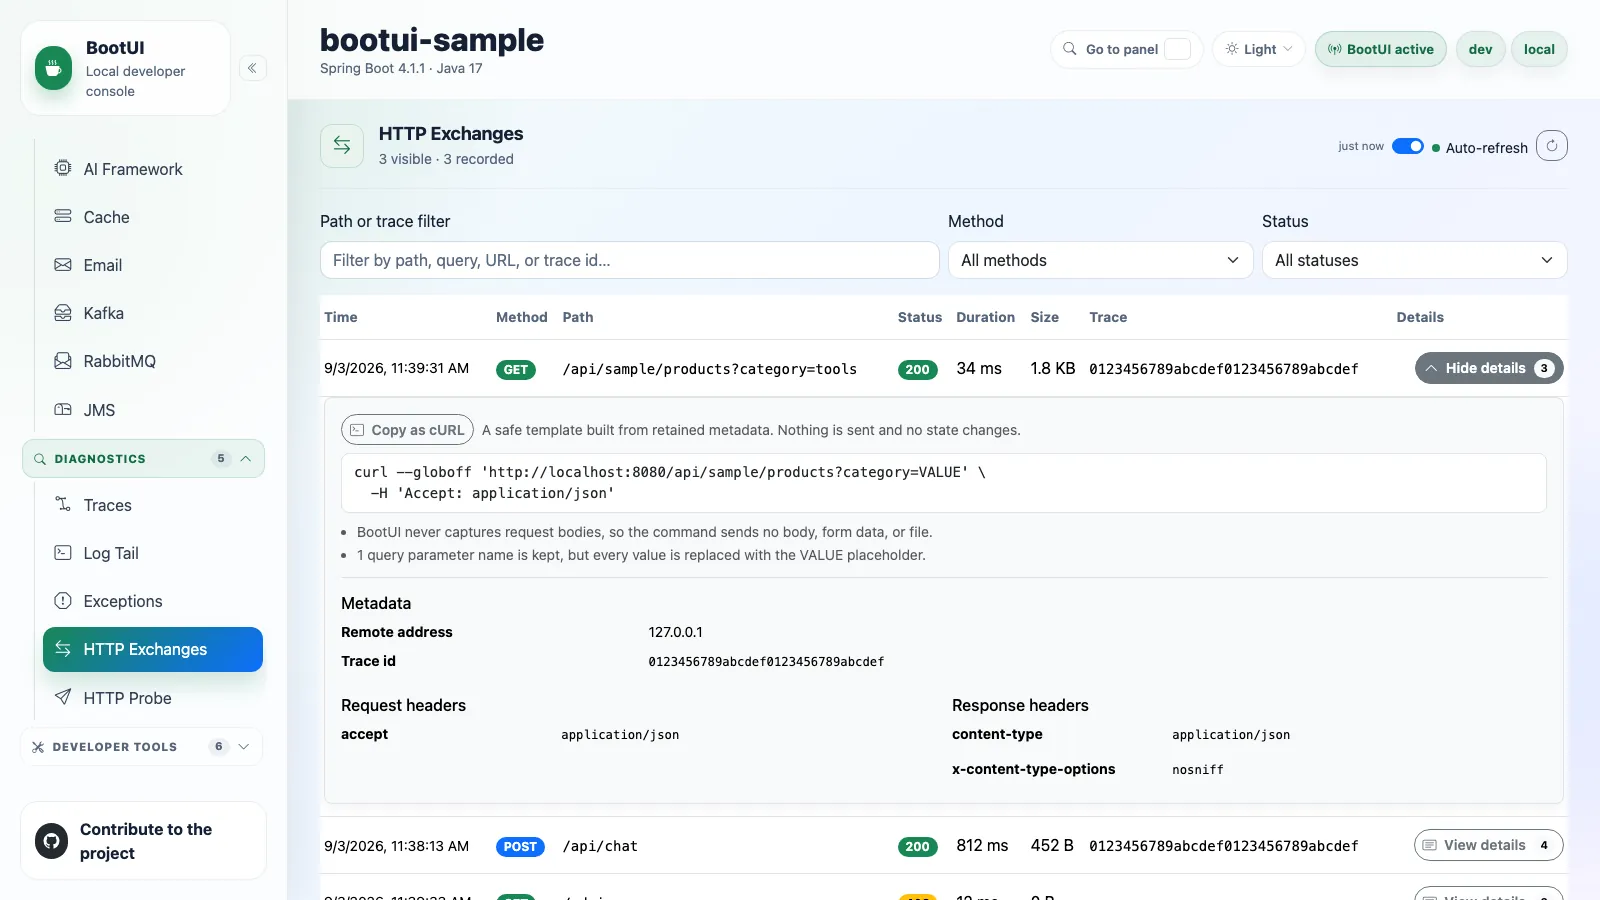Click the curl command code block
The image size is (1600, 900).
(944, 483)
